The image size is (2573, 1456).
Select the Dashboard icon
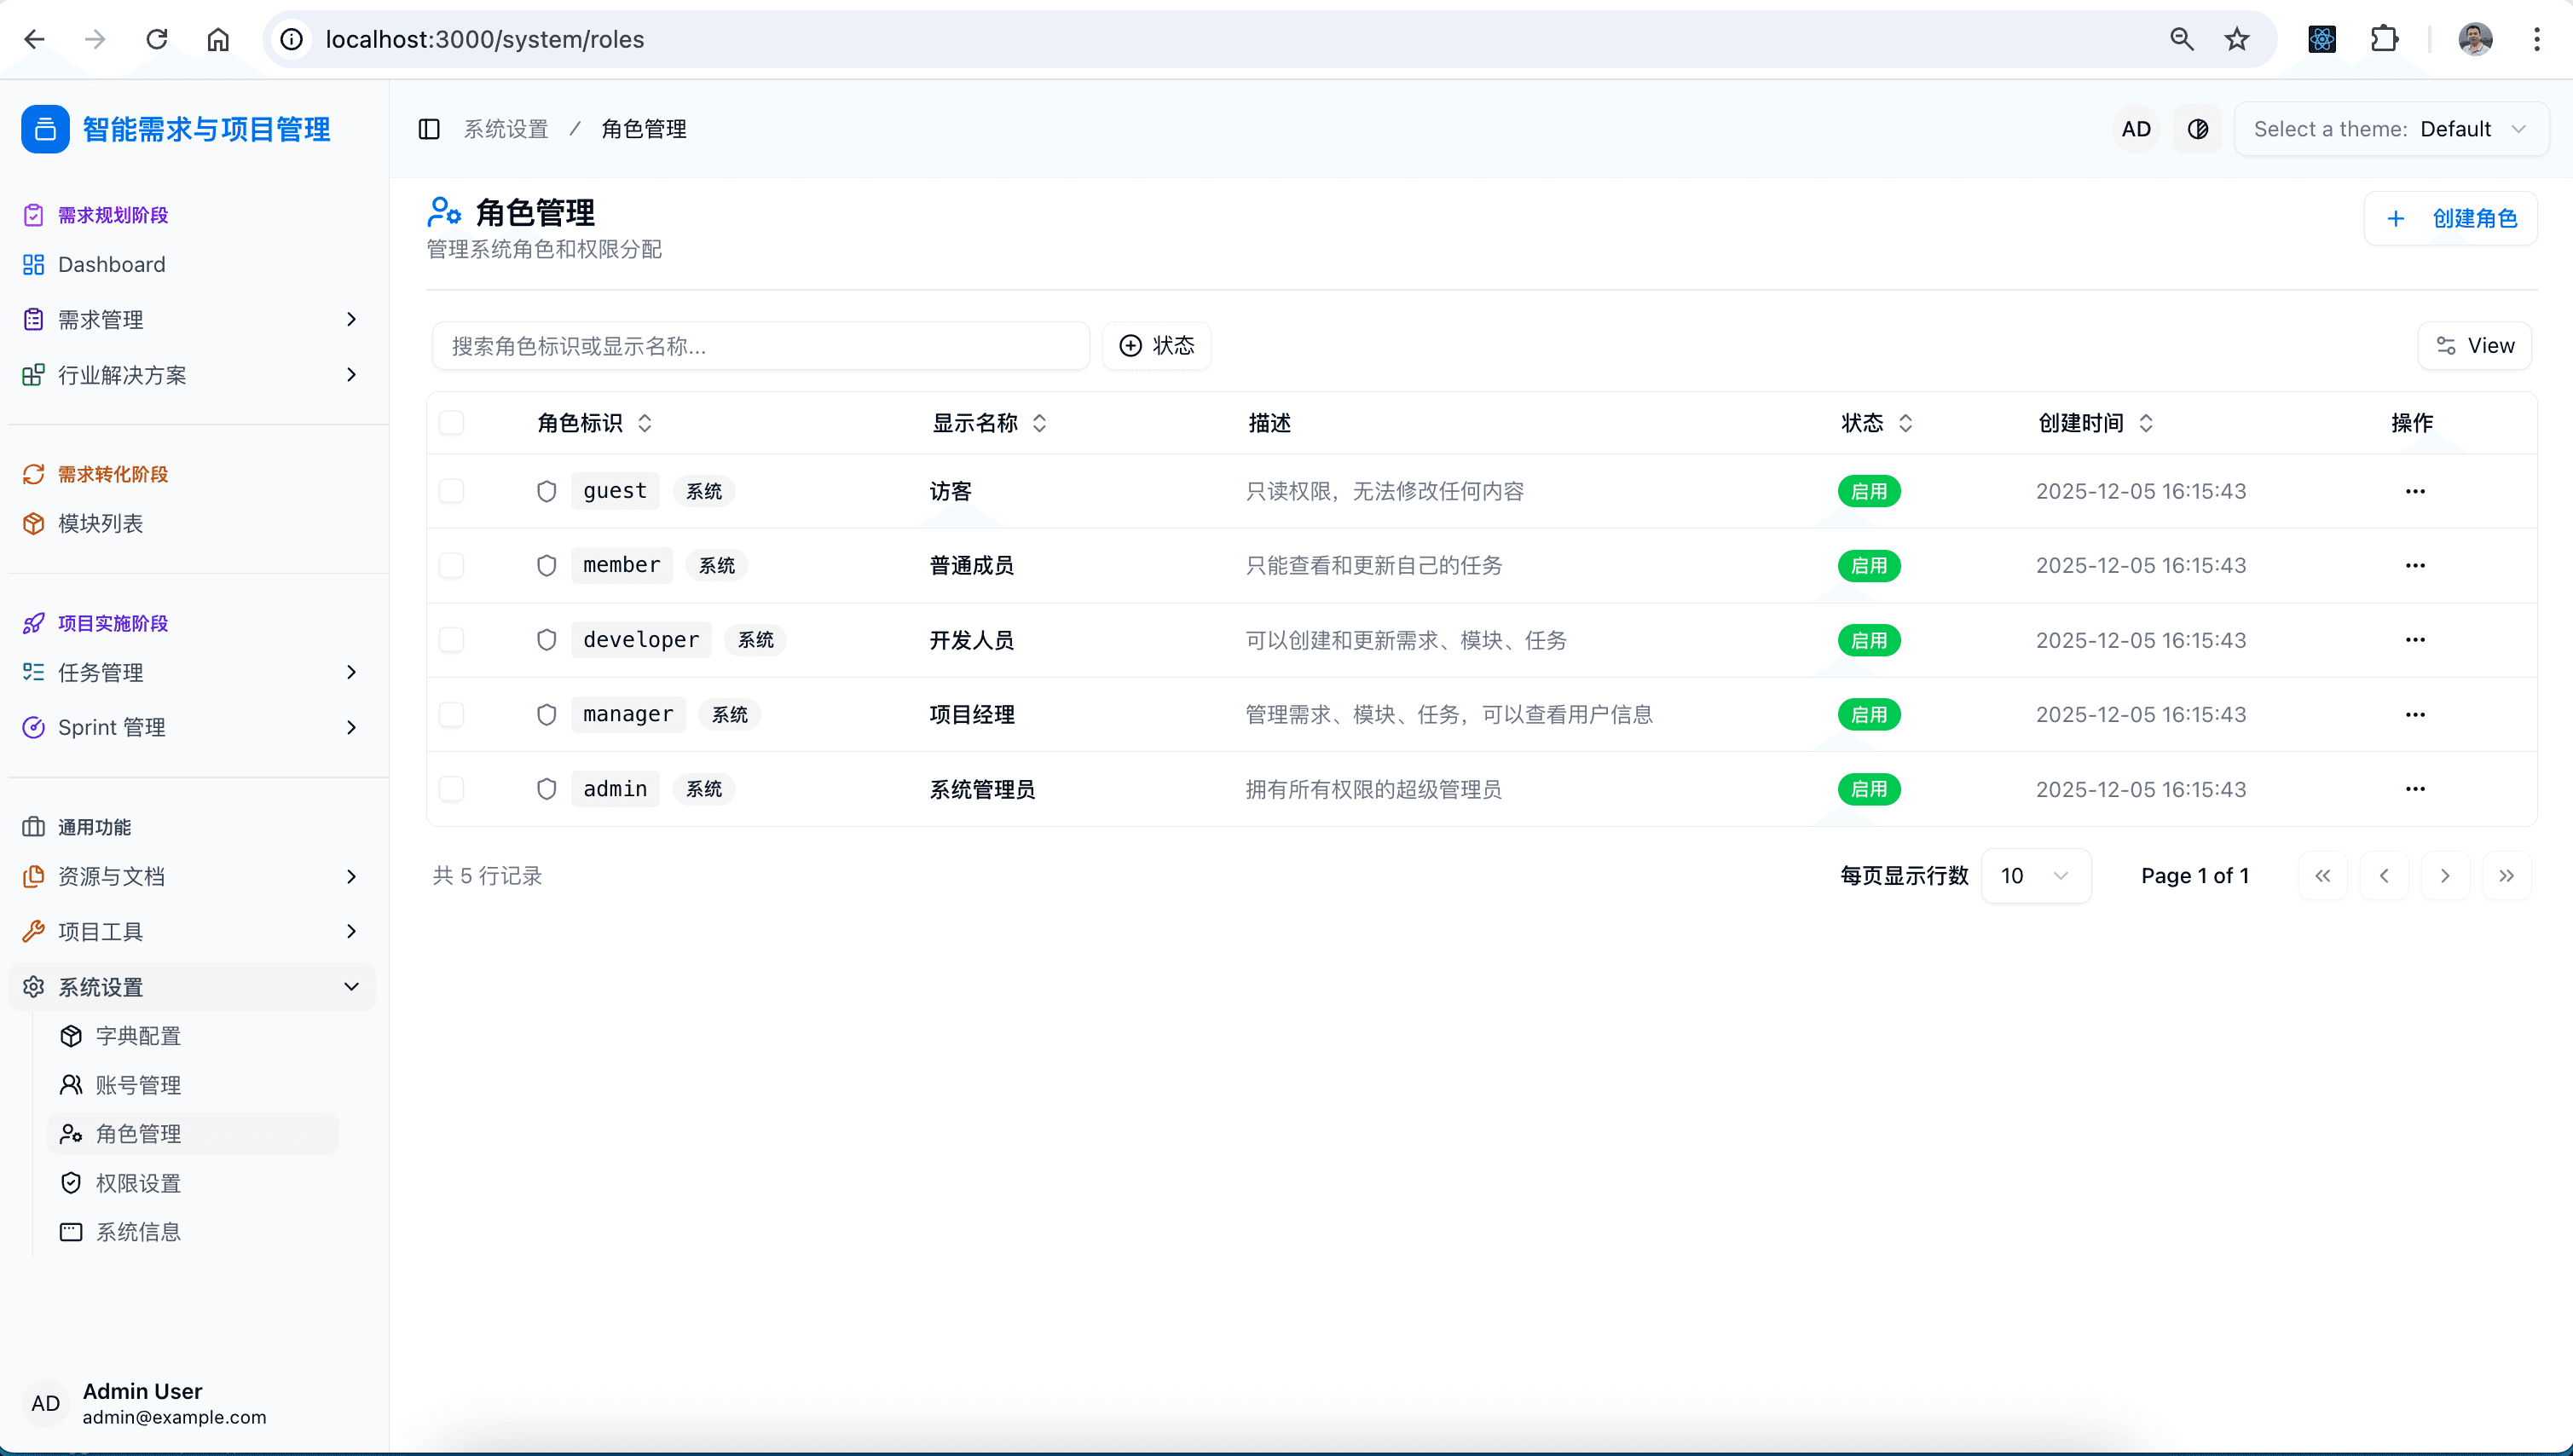[x=33, y=264]
